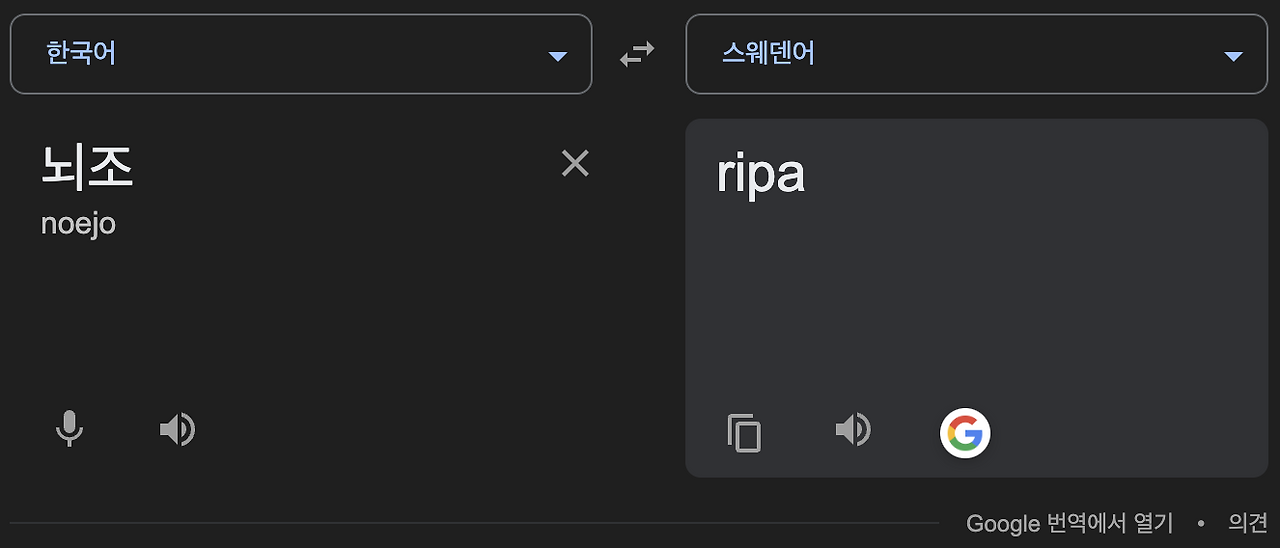The width and height of the screenshot is (1280, 548).
Task: Expand the target language dropdown arrow
Action: pos(1234,56)
